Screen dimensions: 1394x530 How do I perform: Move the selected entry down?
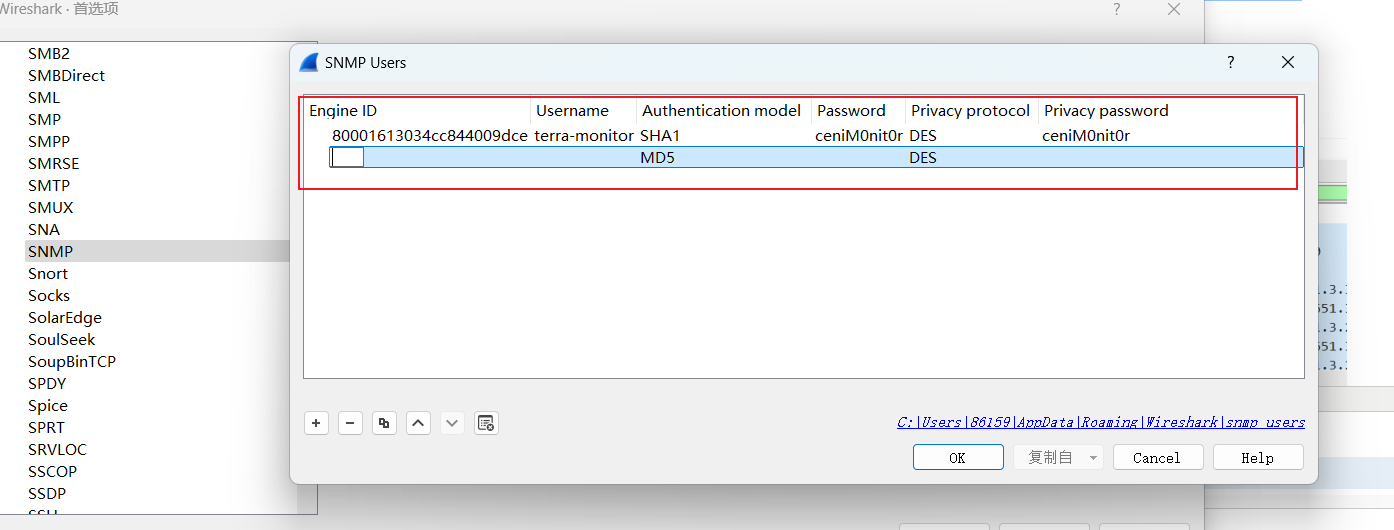coord(452,423)
